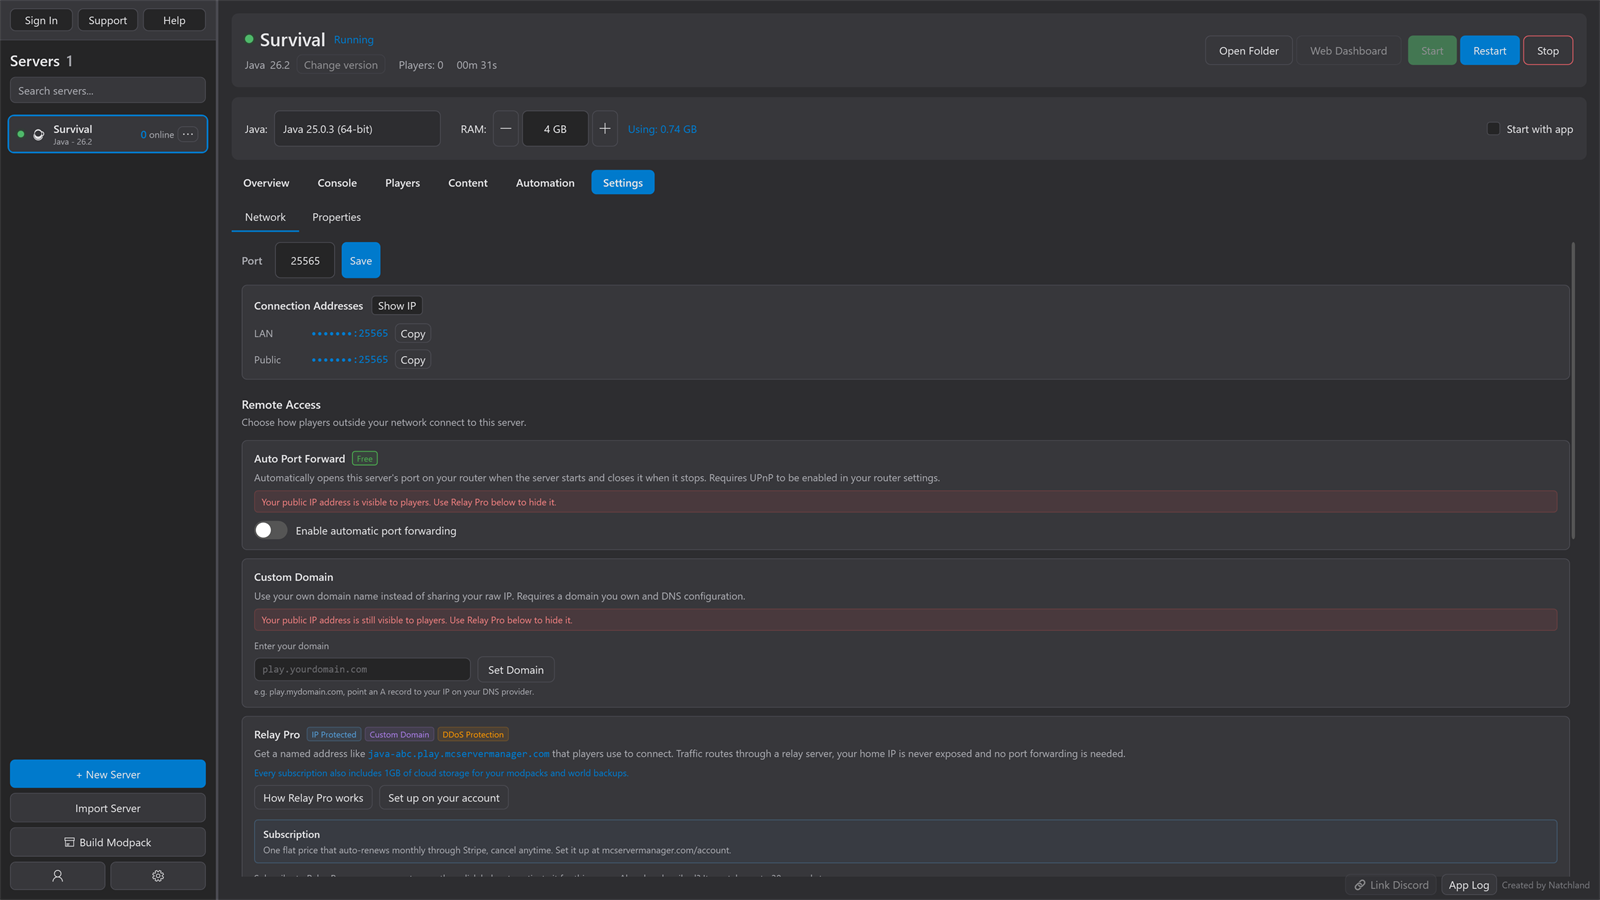1600x900 pixels.
Task: Decrease RAM with the minus button
Action: click(506, 129)
